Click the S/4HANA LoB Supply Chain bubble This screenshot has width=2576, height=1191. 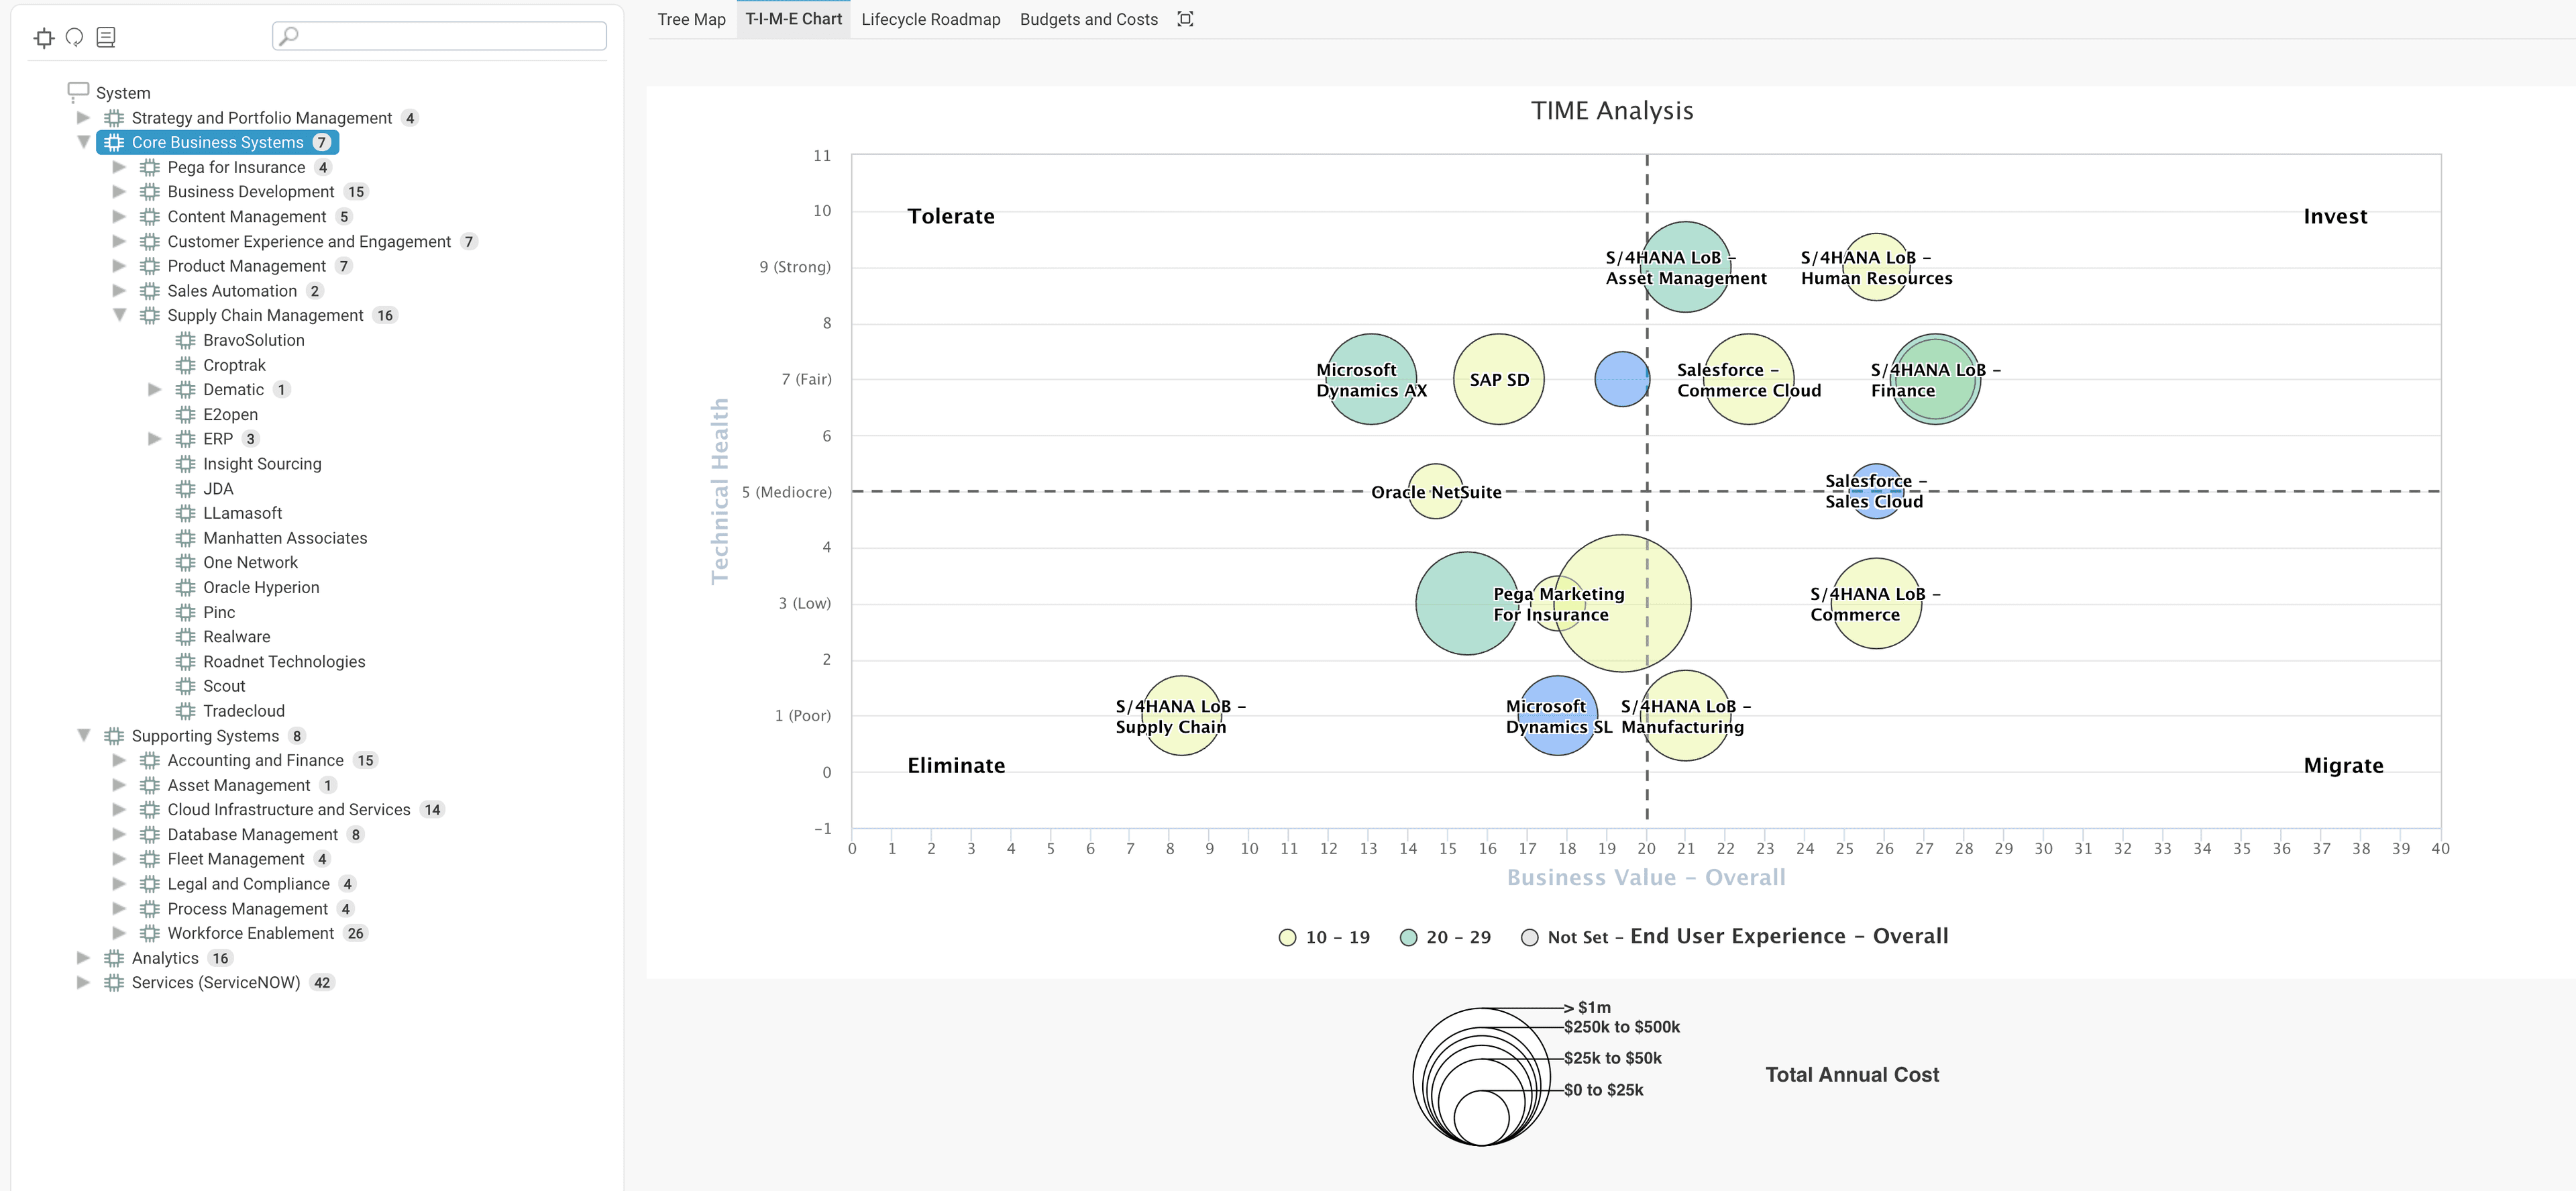(1181, 716)
